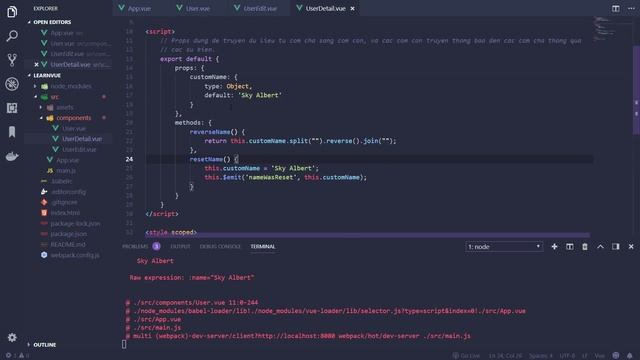This screenshot has width=640, height=360.
Task: Click the feedback smiley in status bar
Action: (616, 356)
